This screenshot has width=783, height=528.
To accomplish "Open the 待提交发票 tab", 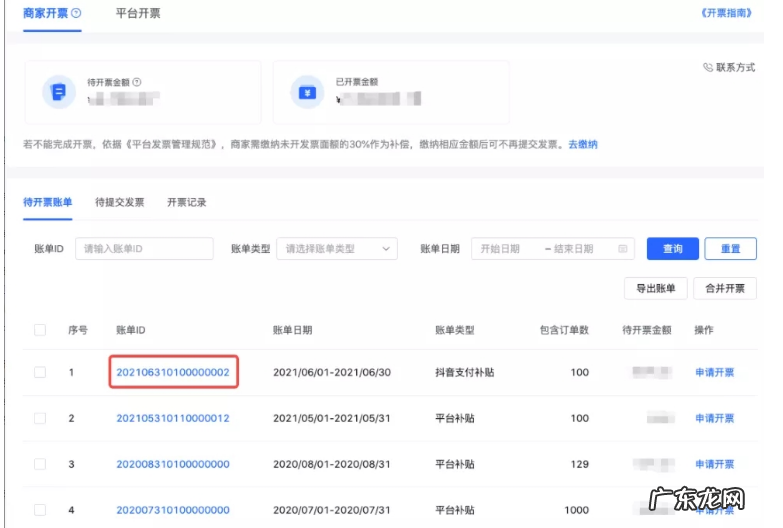I will tap(119, 202).
